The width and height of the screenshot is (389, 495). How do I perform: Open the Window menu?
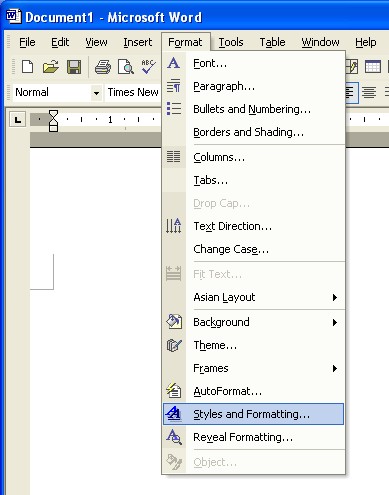tap(320, 42)
